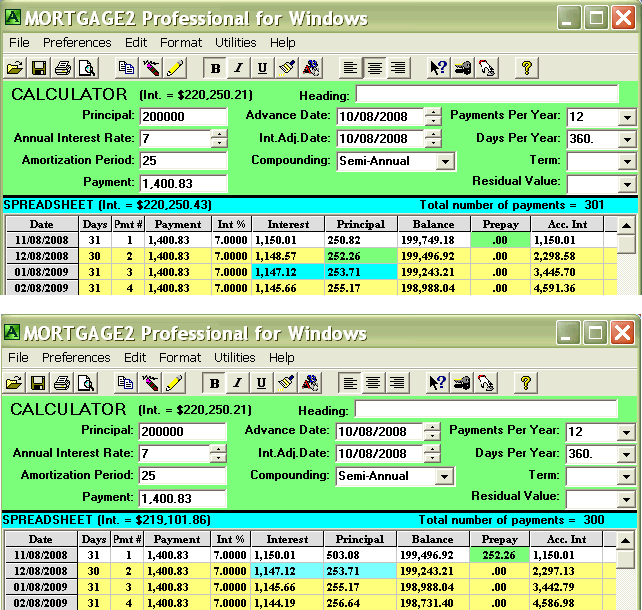The image size is (642, 610).
Task: Click the Principal input field in top window
Action: [x=183, y=117]
